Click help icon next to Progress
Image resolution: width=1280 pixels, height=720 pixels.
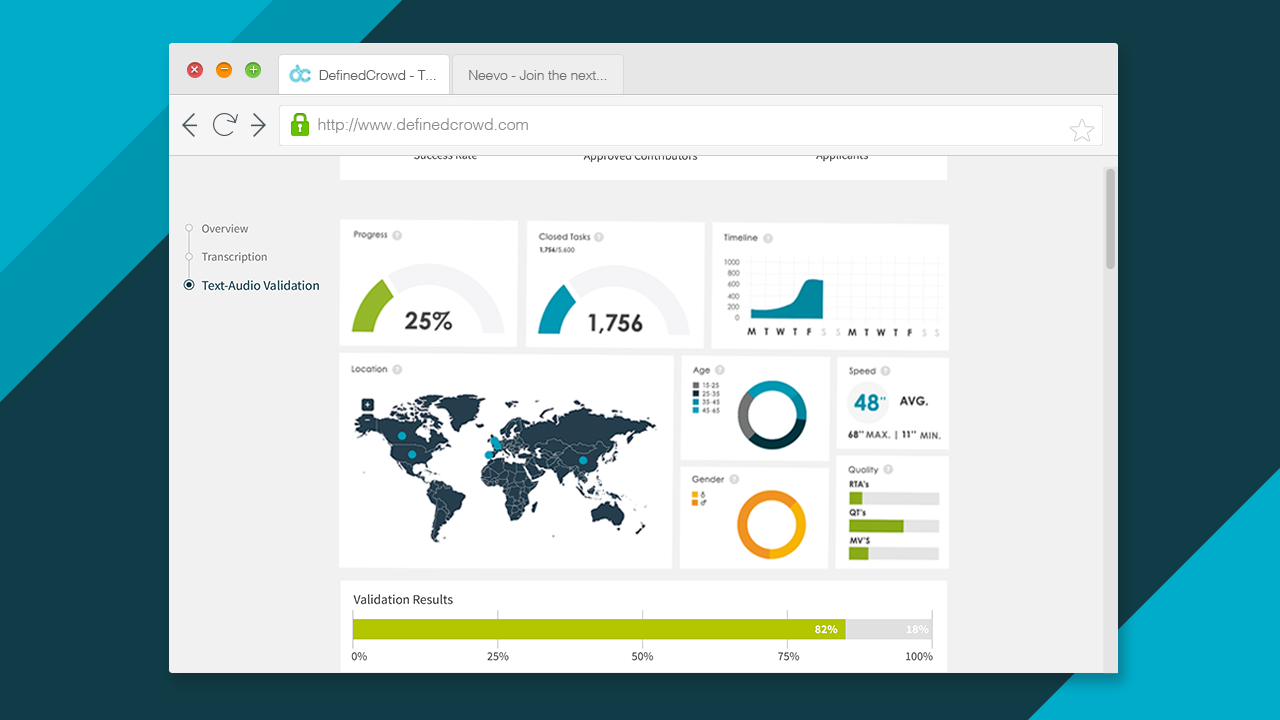point(397,236)
